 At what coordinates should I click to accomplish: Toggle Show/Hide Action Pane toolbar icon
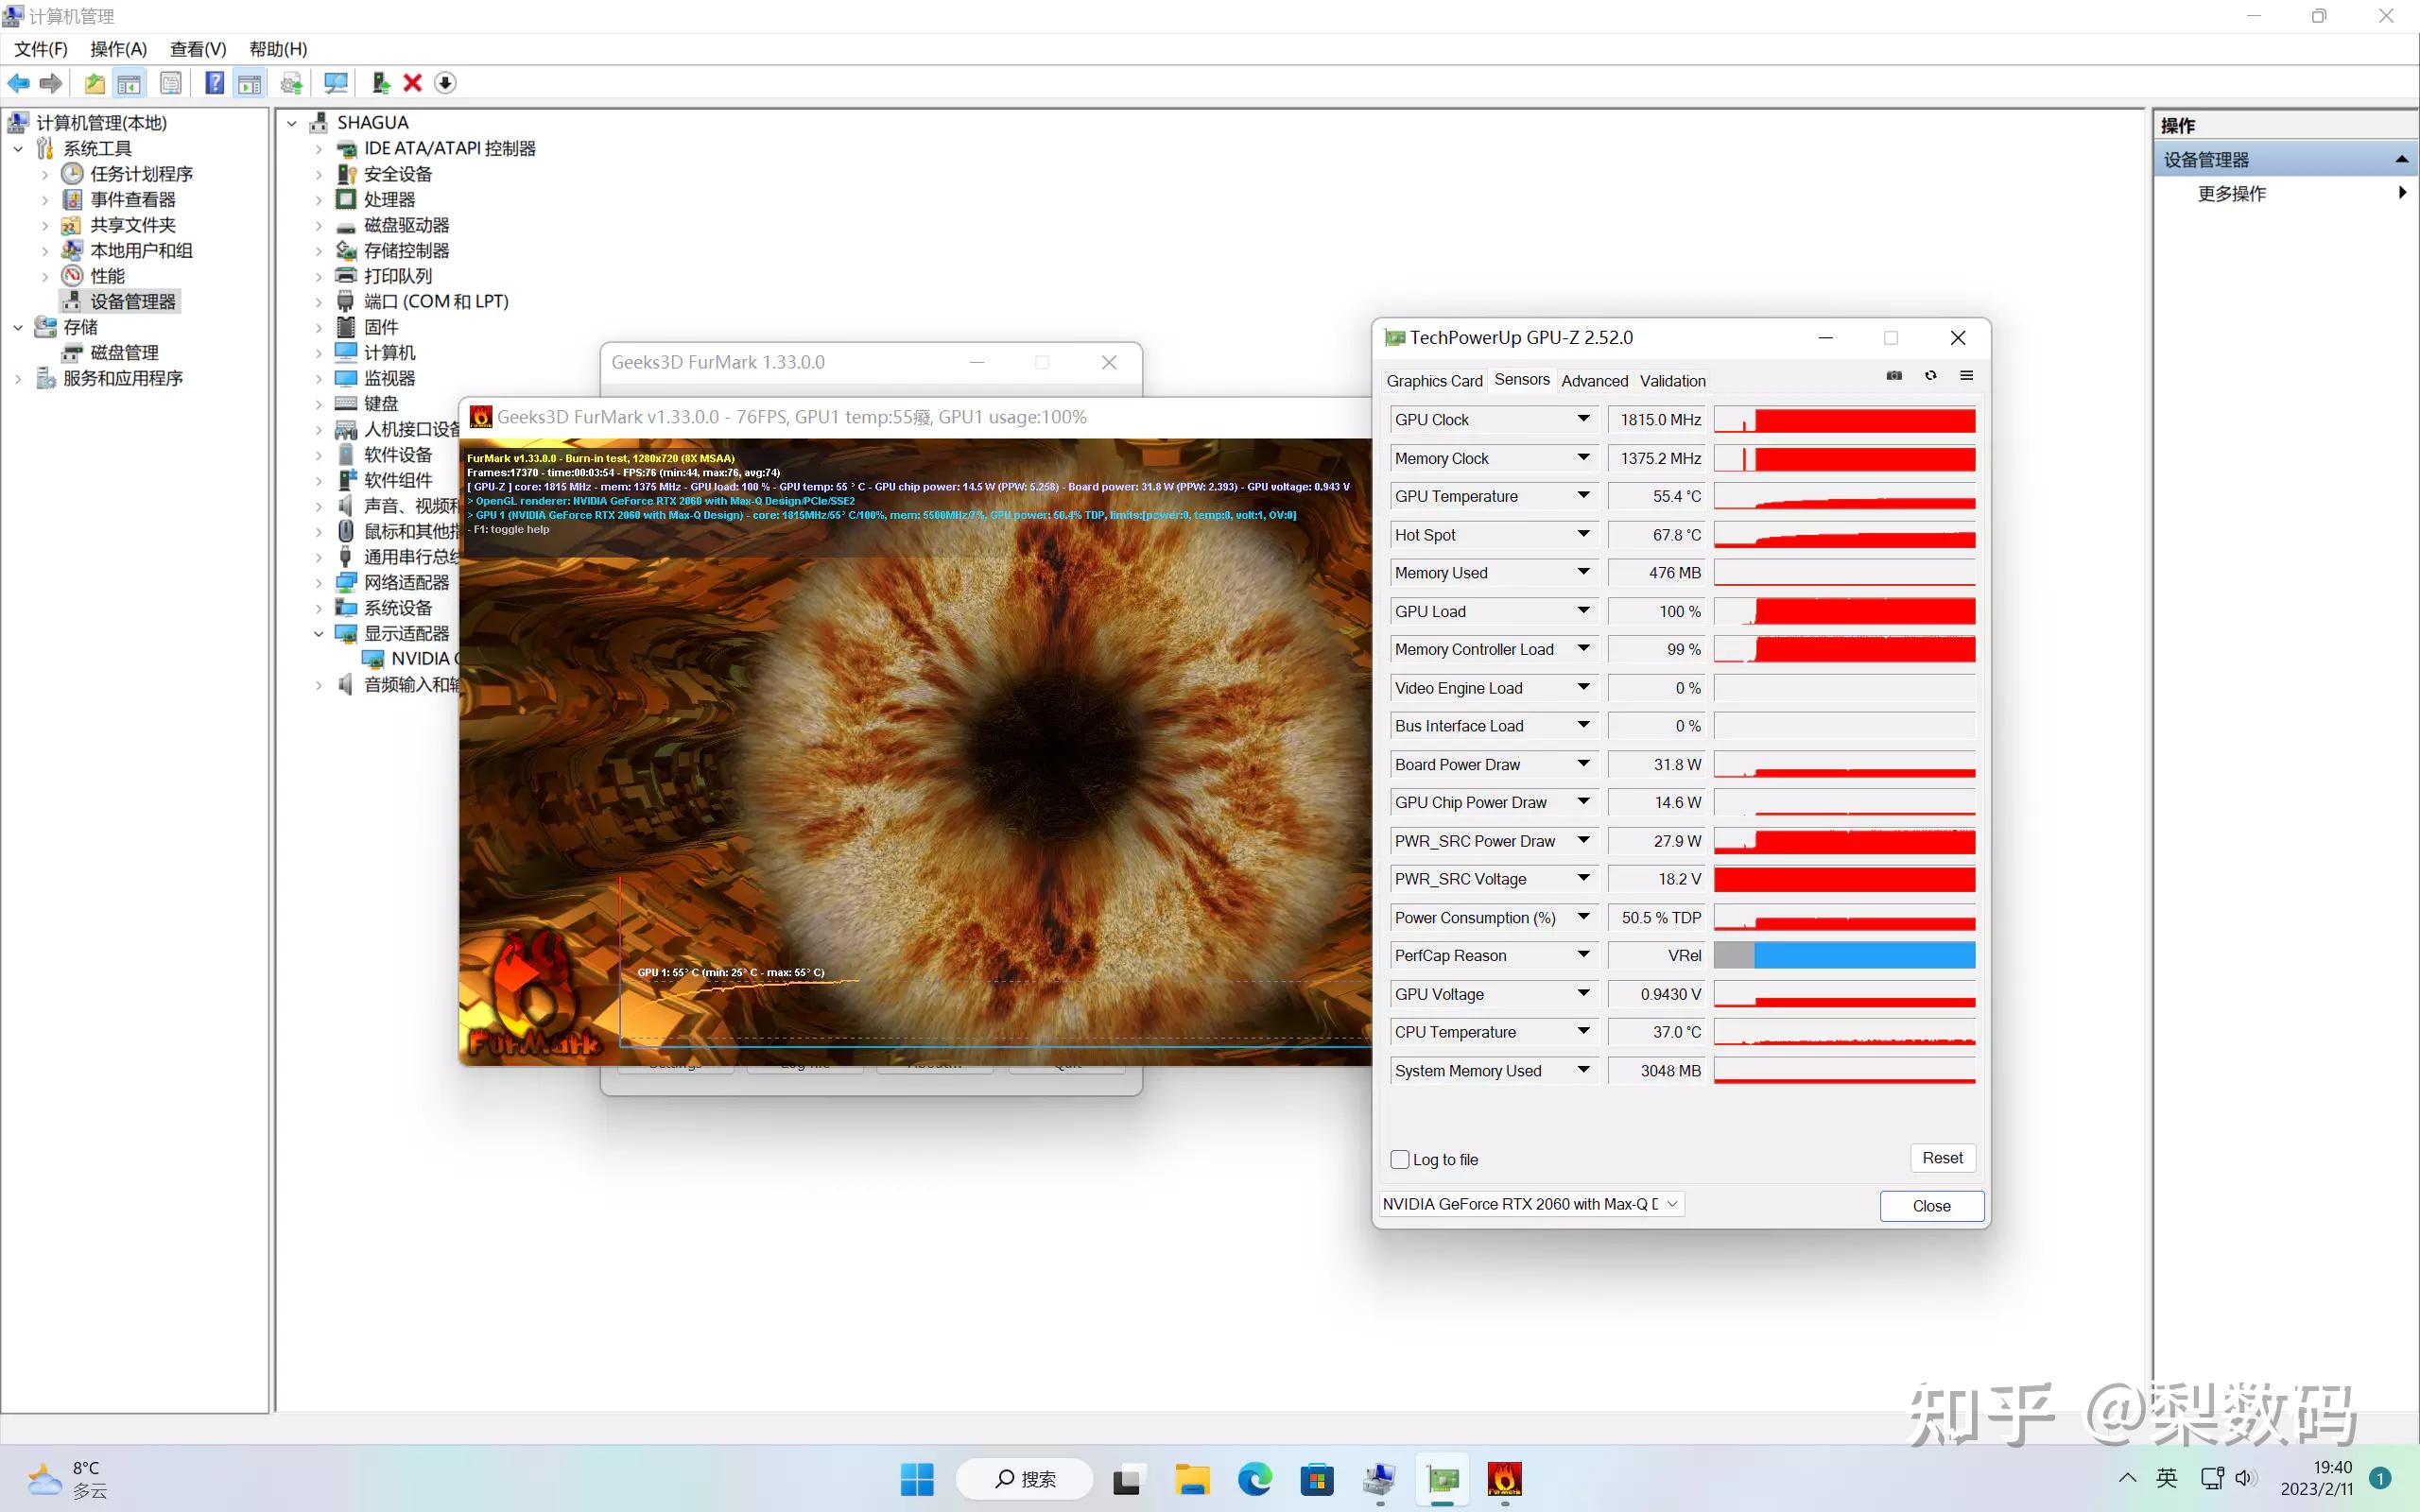[249, 83]
